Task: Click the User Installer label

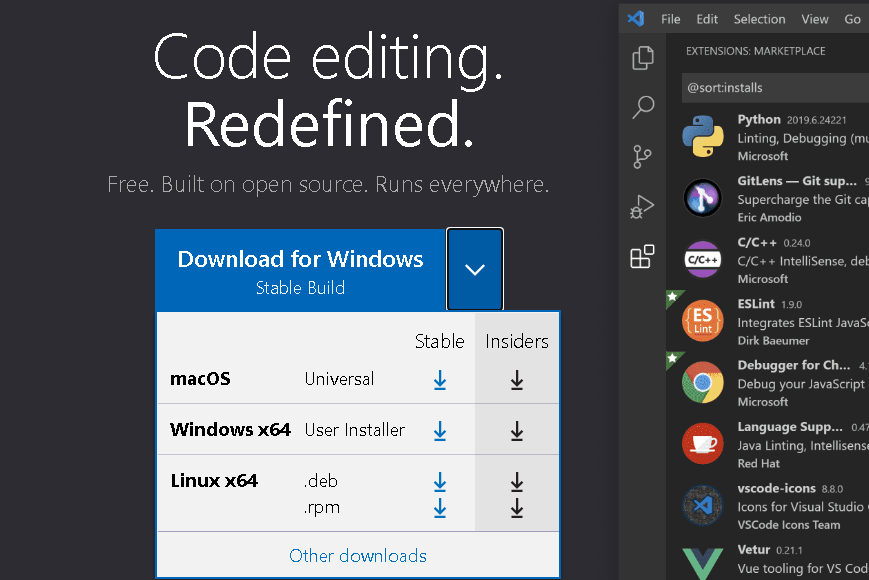Action: tap(355, 430)
